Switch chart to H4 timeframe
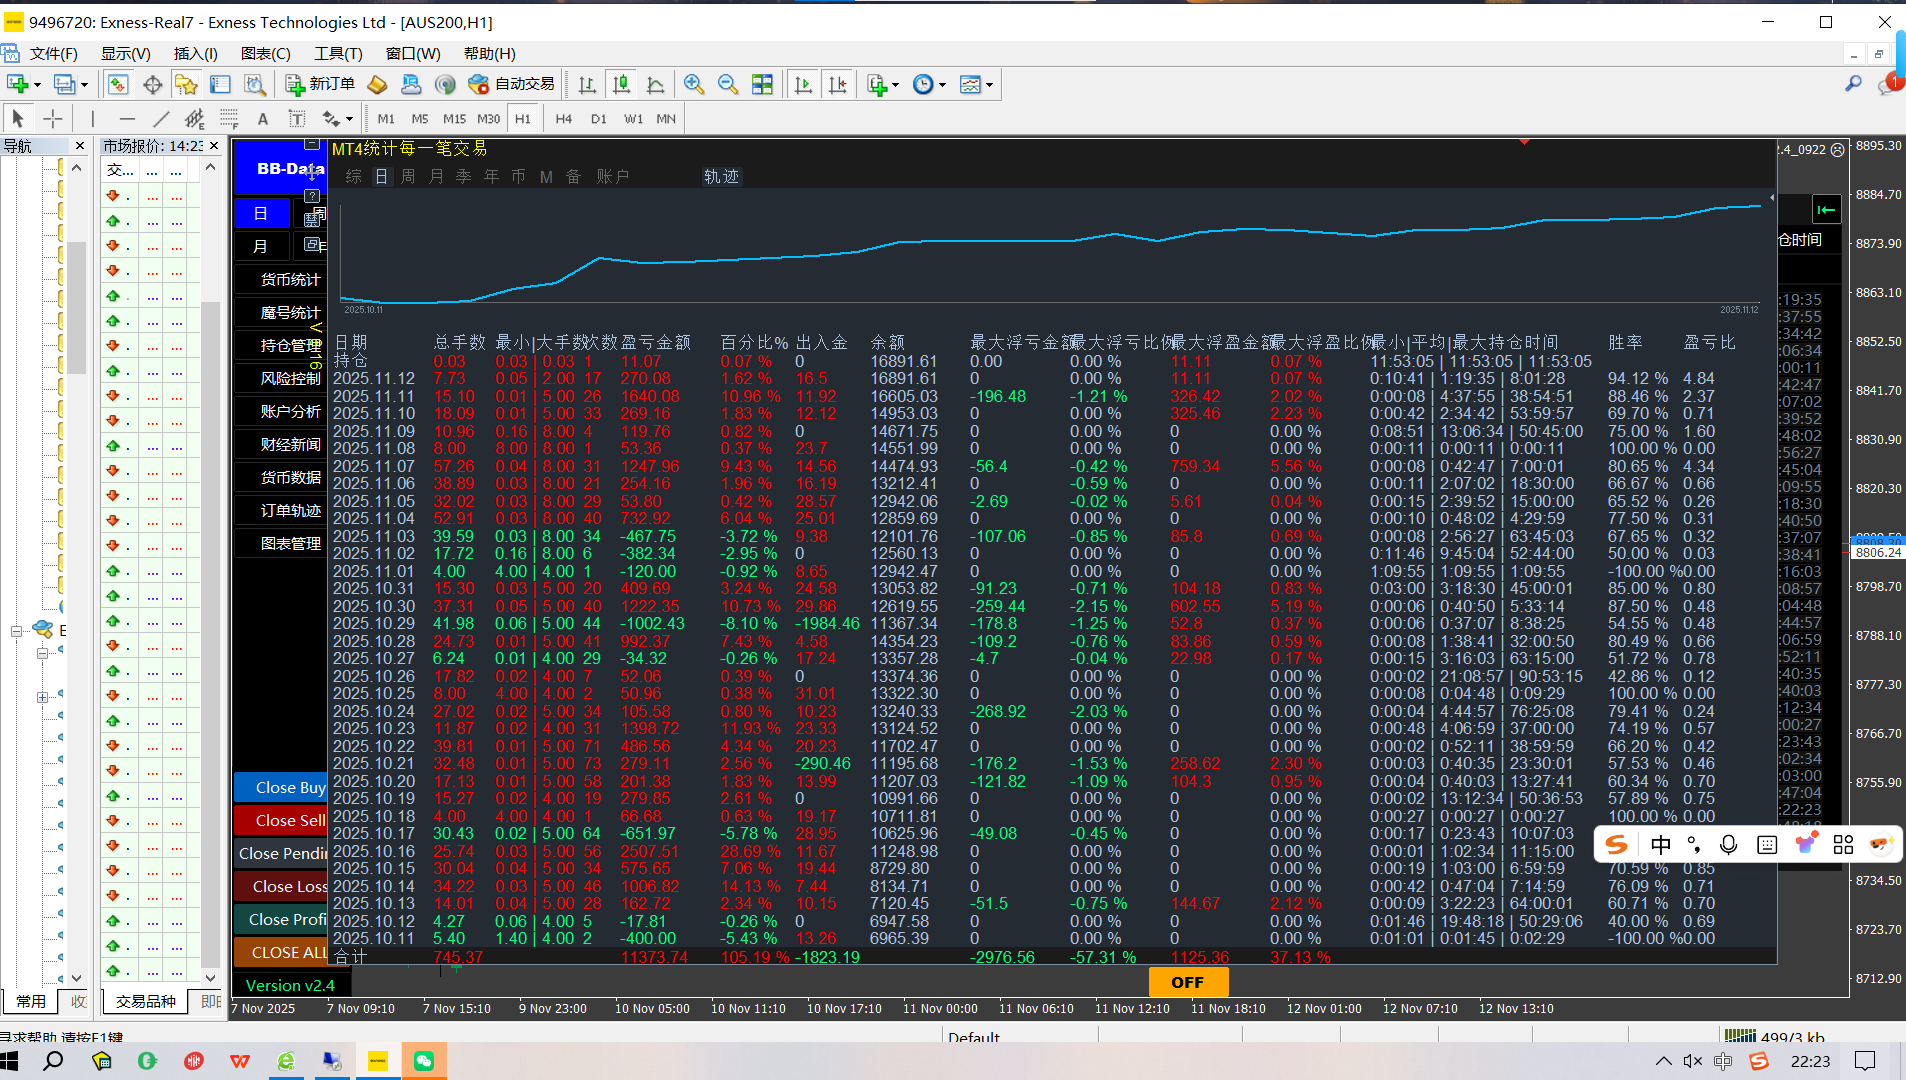The width and height of the screenshot is (1906, 1080). pyautogui.click(x=563, y=119)
